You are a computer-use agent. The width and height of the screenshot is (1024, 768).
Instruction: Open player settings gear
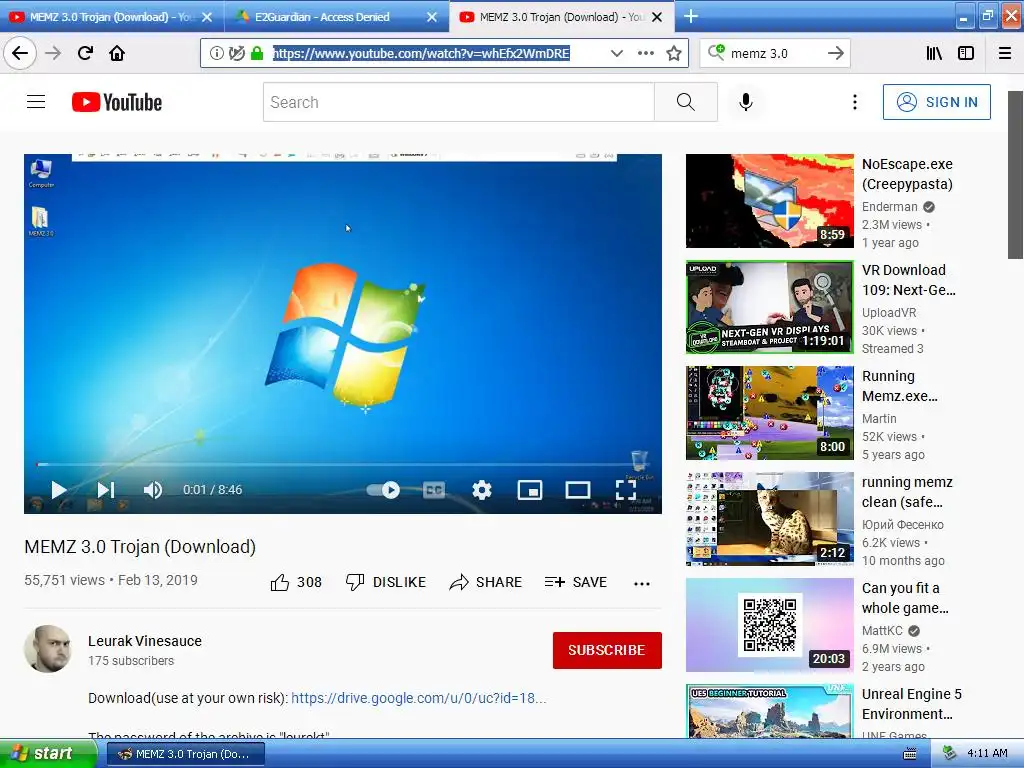(x=482, y=490)
